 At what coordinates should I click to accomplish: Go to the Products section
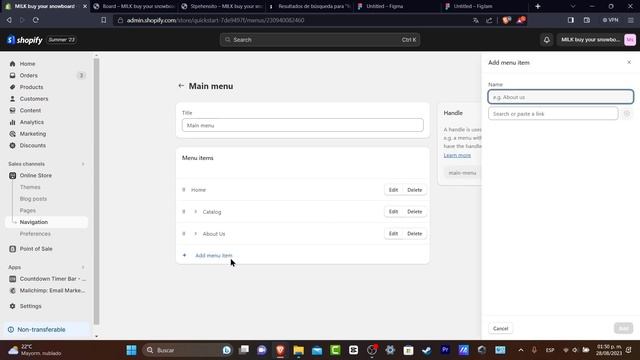[x=31, y=87]
